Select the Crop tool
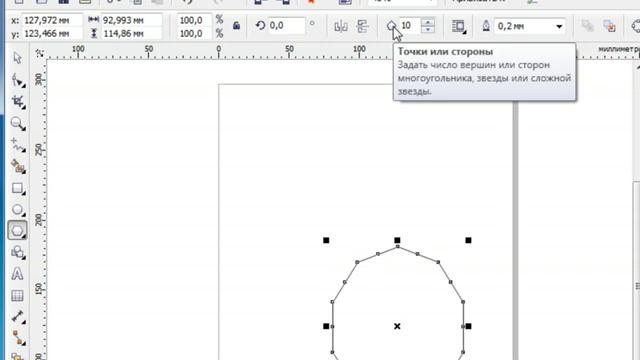The width and height of the screenshot is (640, 360). click(x=18, y=102)
